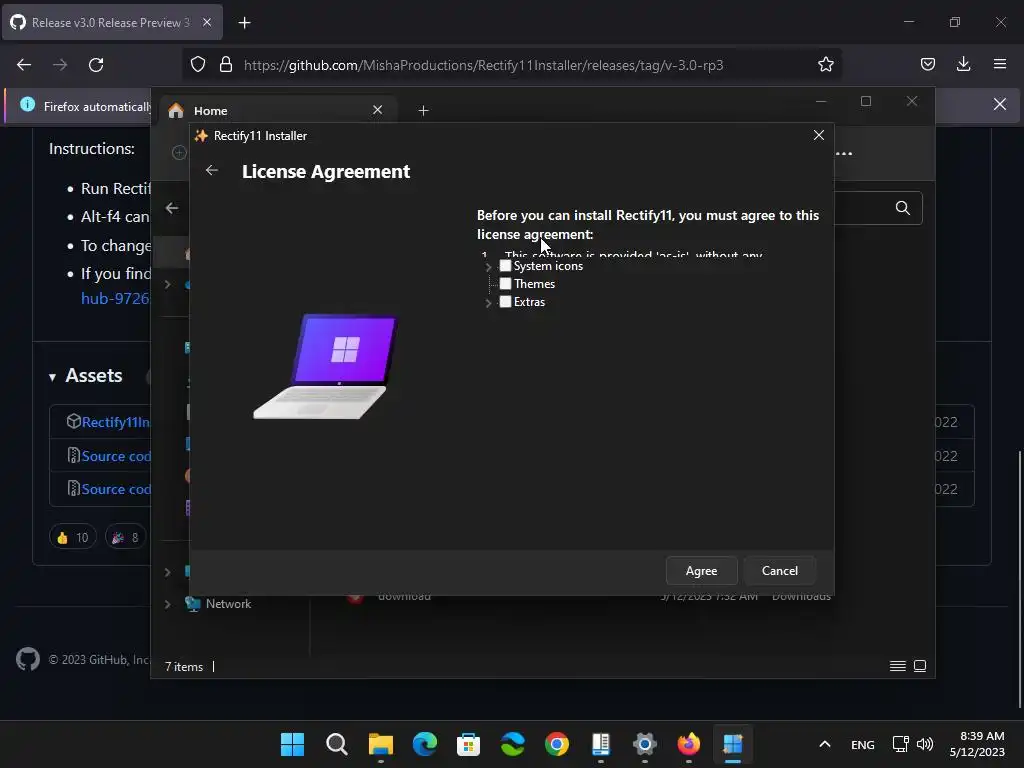Click the Firefox forward arrow button
Viewport: 1024px width, 768px height.
[x=60, y=65]
